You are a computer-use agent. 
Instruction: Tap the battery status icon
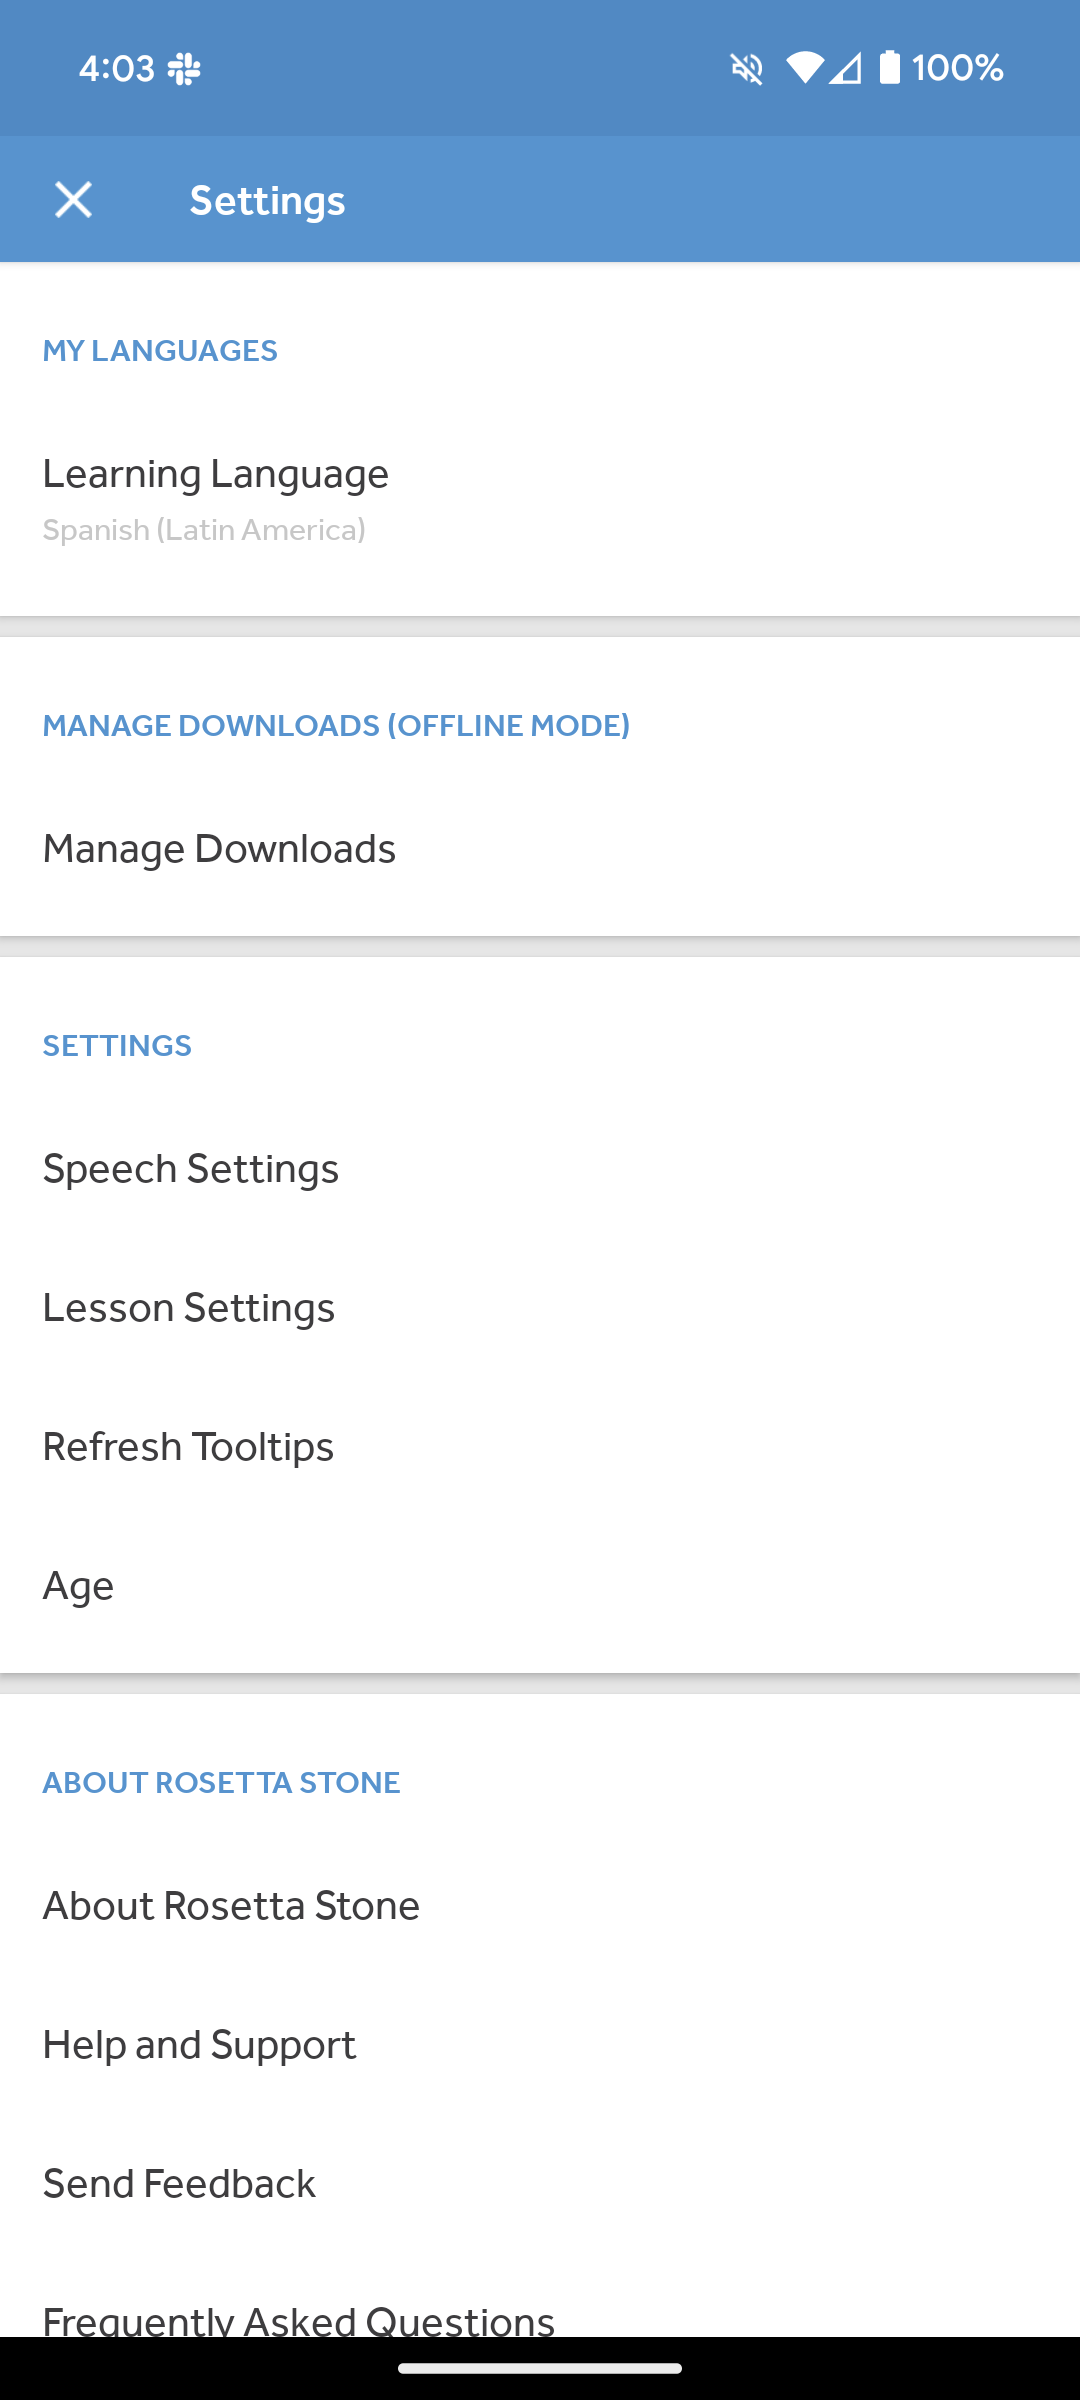point(889,68)
